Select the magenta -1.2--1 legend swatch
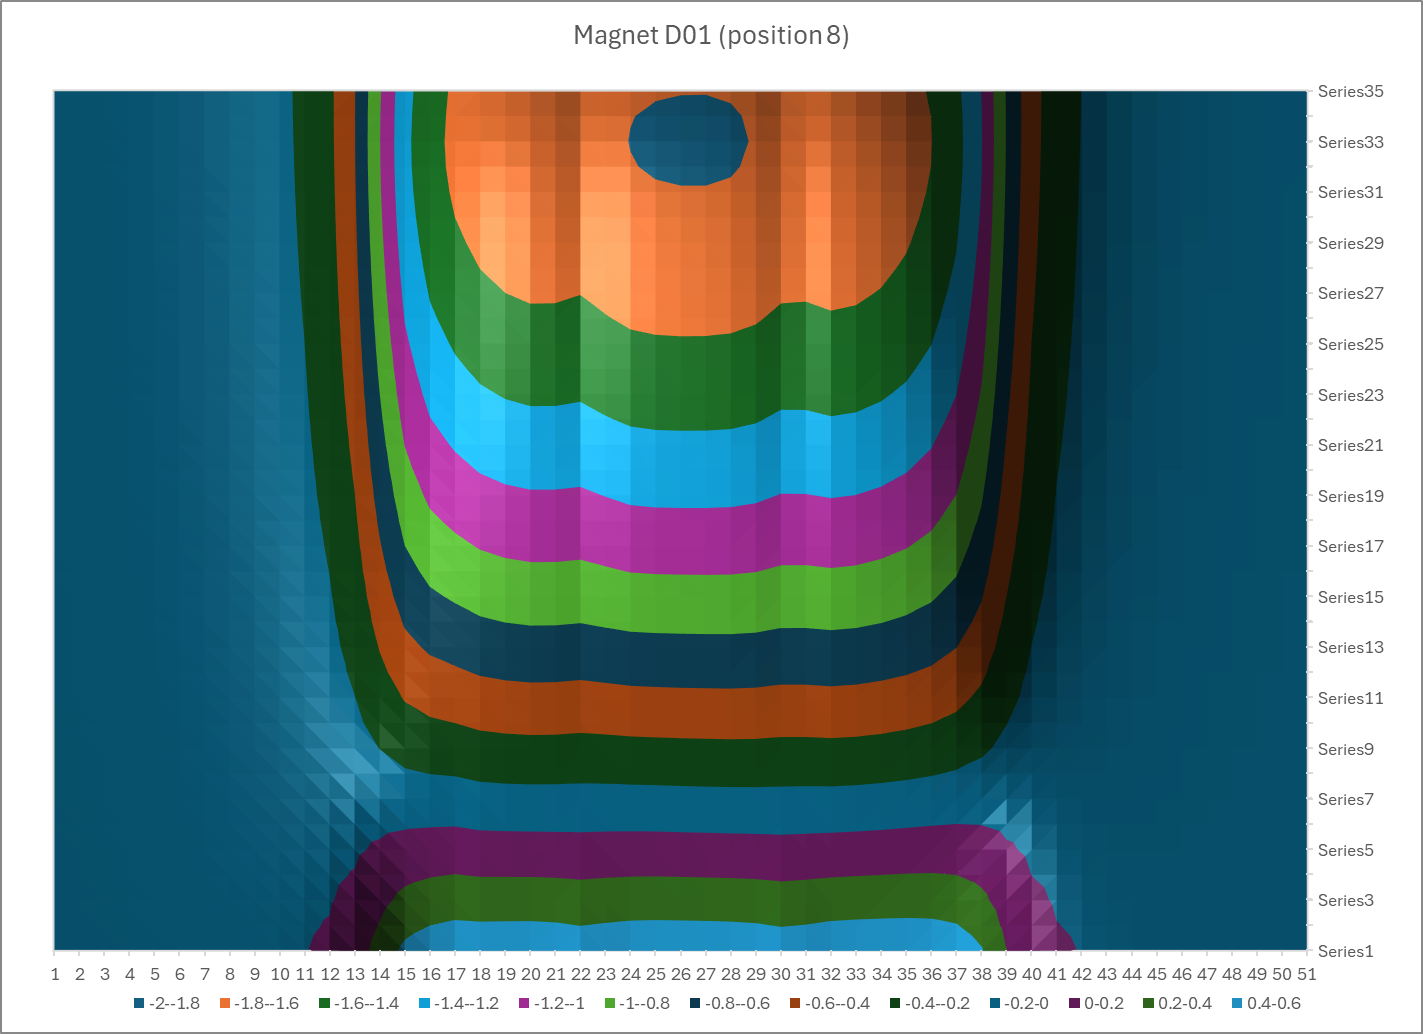 [x=524, y=1003]
